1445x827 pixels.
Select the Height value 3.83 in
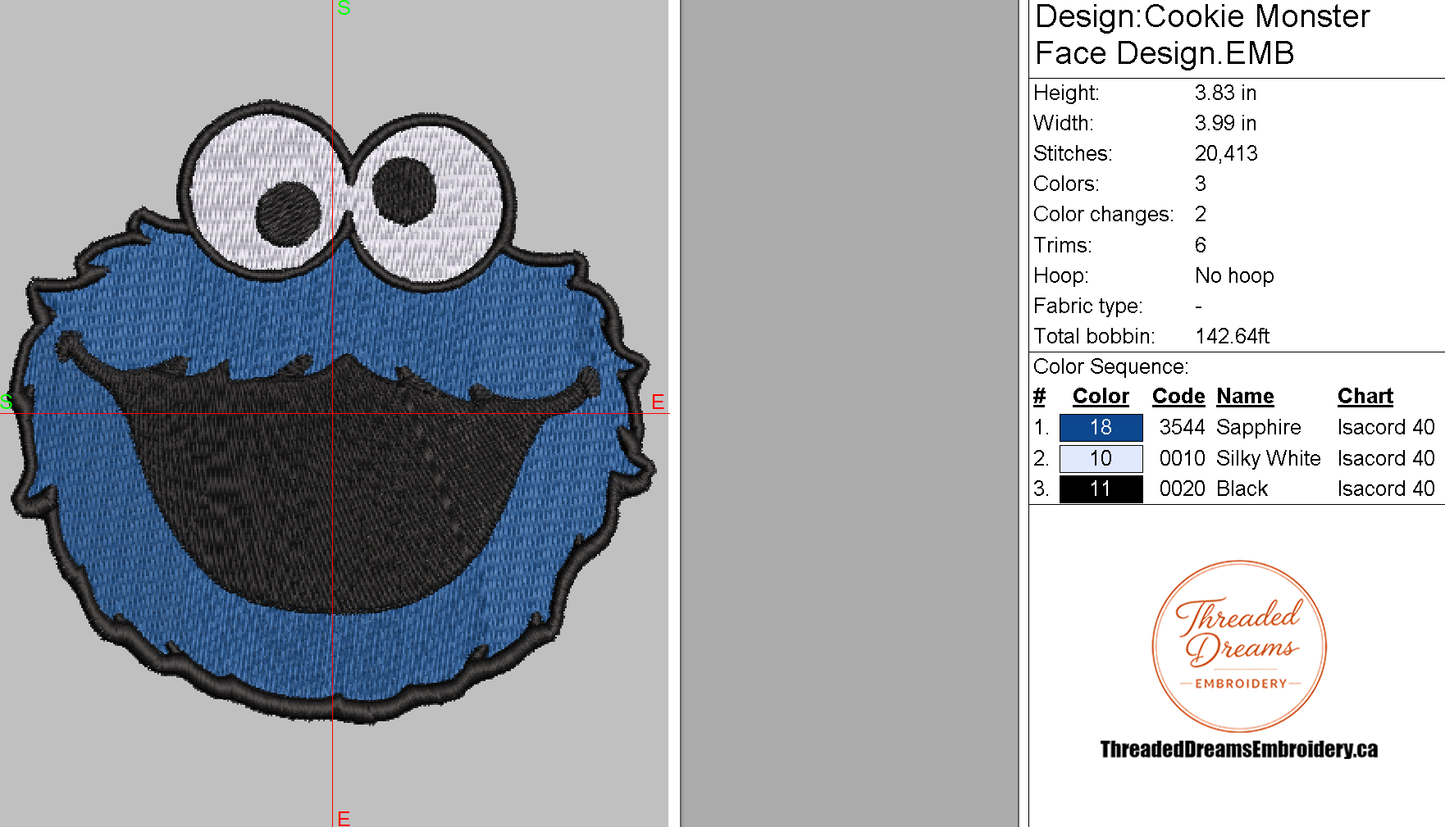(1225, 93)
